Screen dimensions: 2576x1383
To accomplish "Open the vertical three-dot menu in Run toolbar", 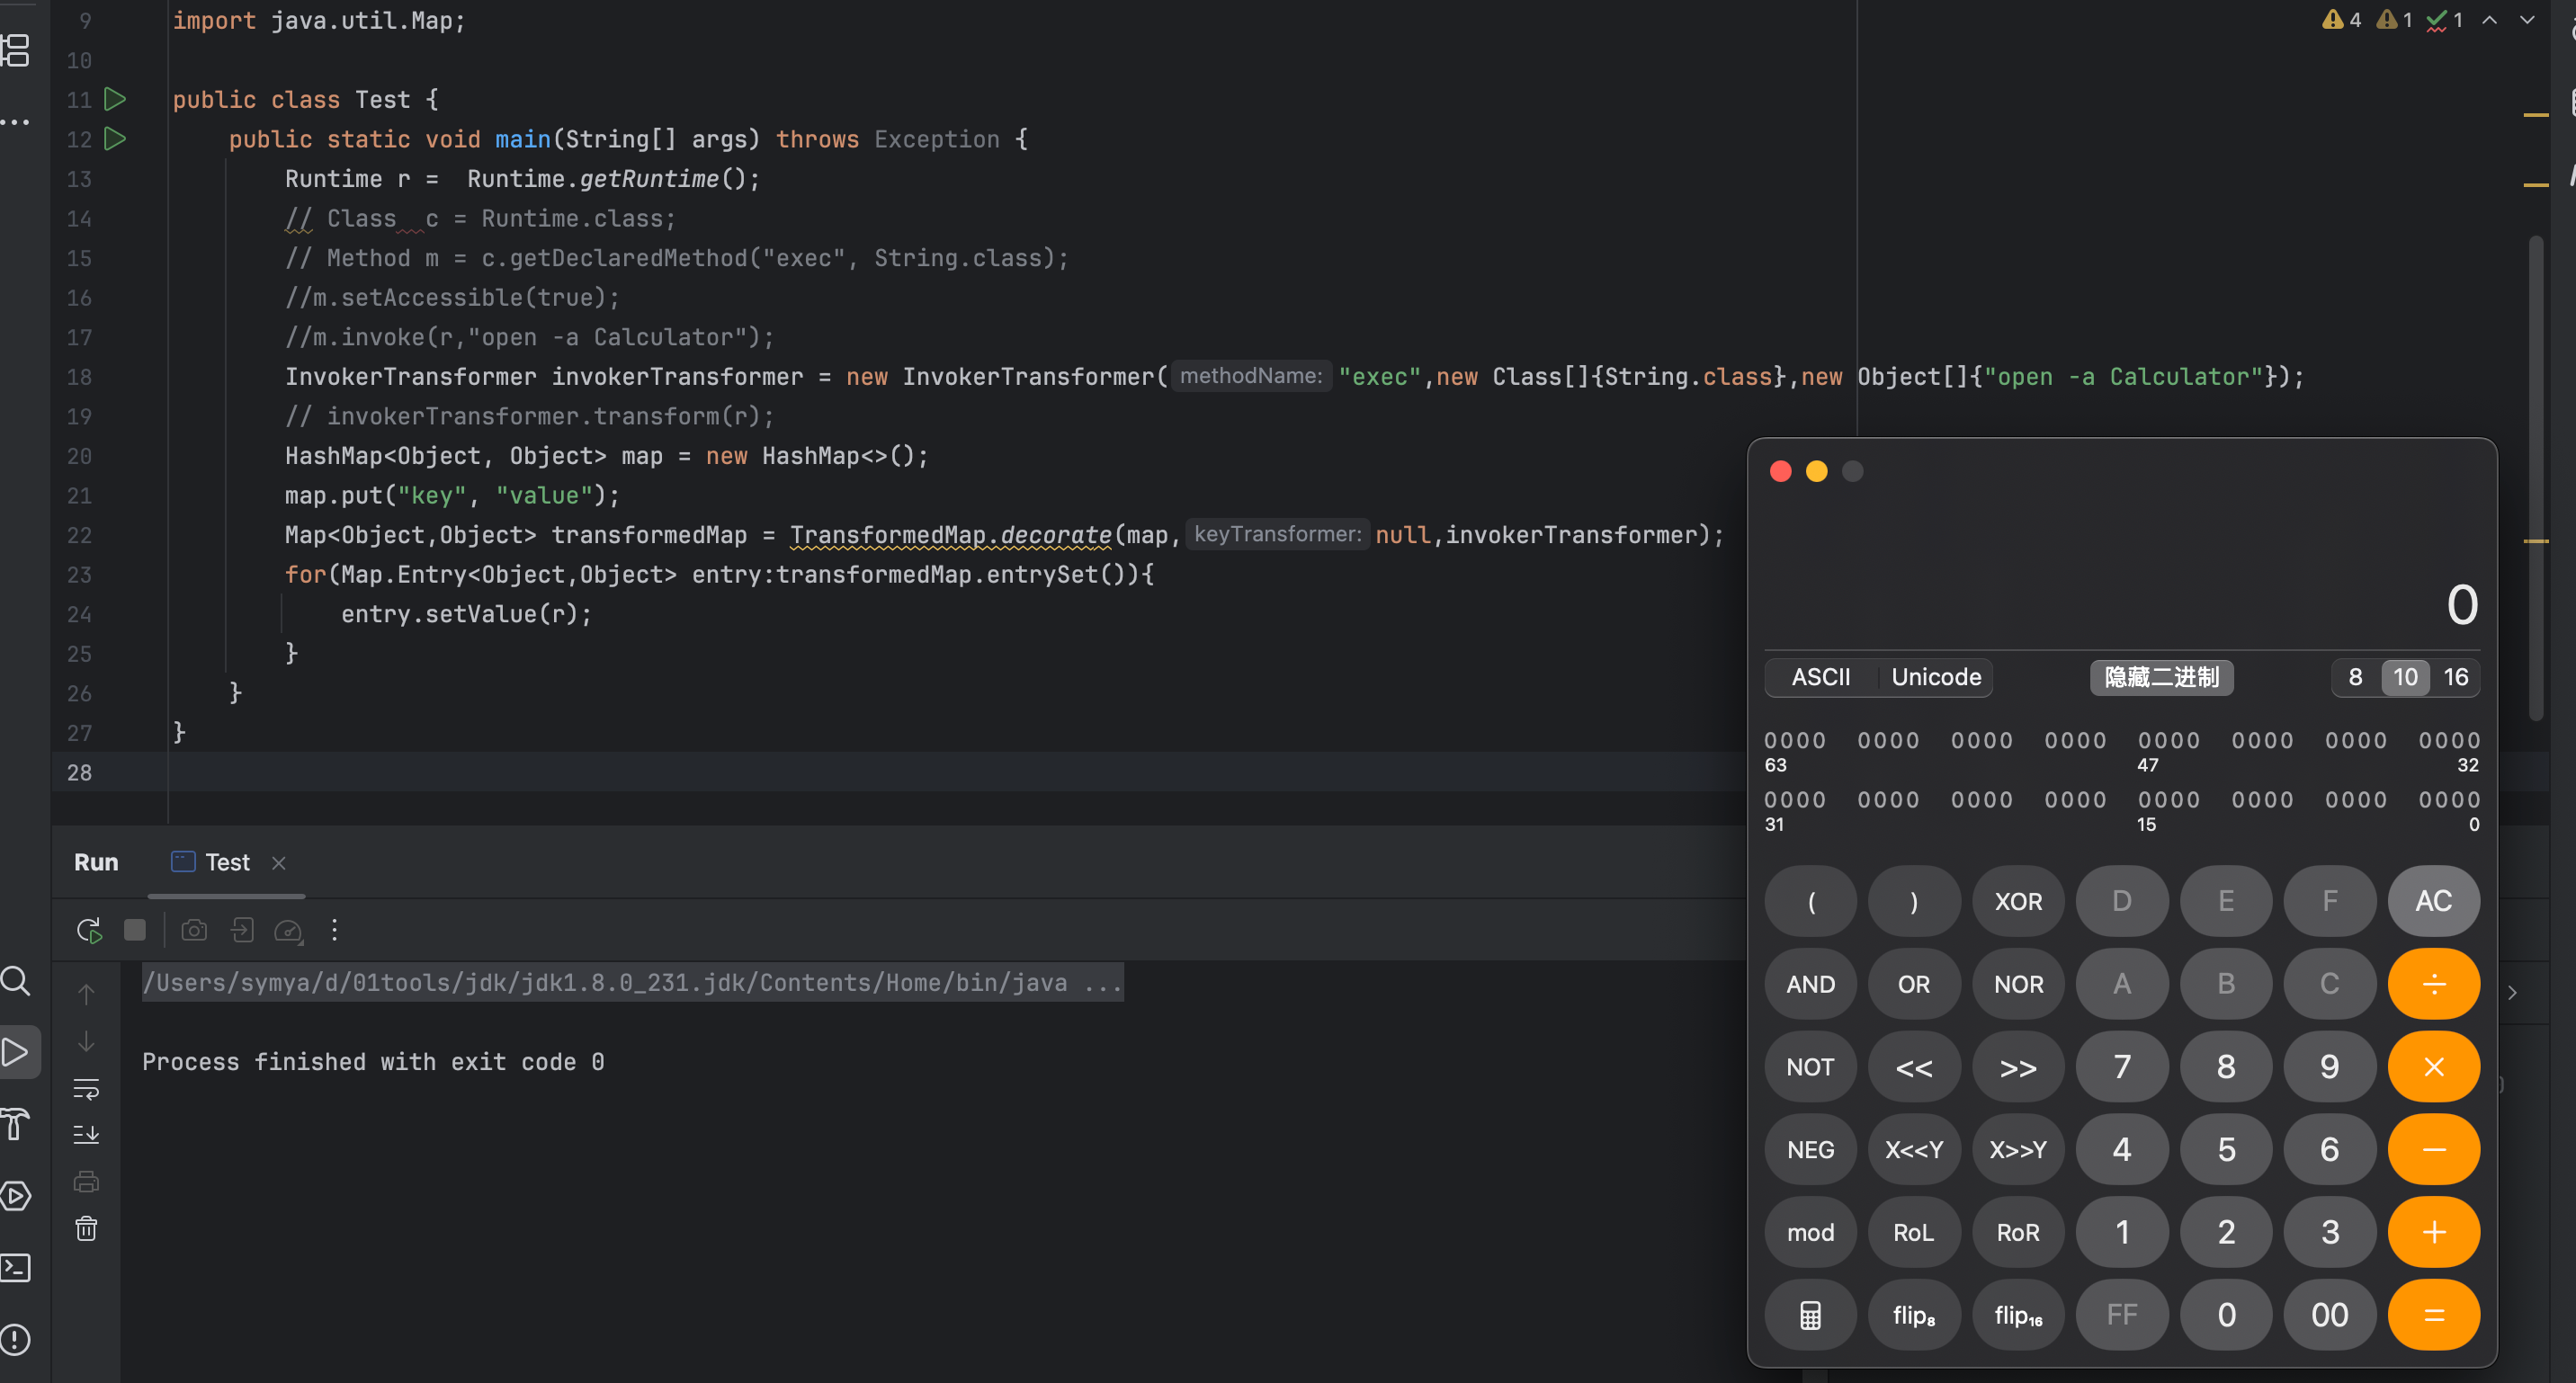I will [334, 930].
